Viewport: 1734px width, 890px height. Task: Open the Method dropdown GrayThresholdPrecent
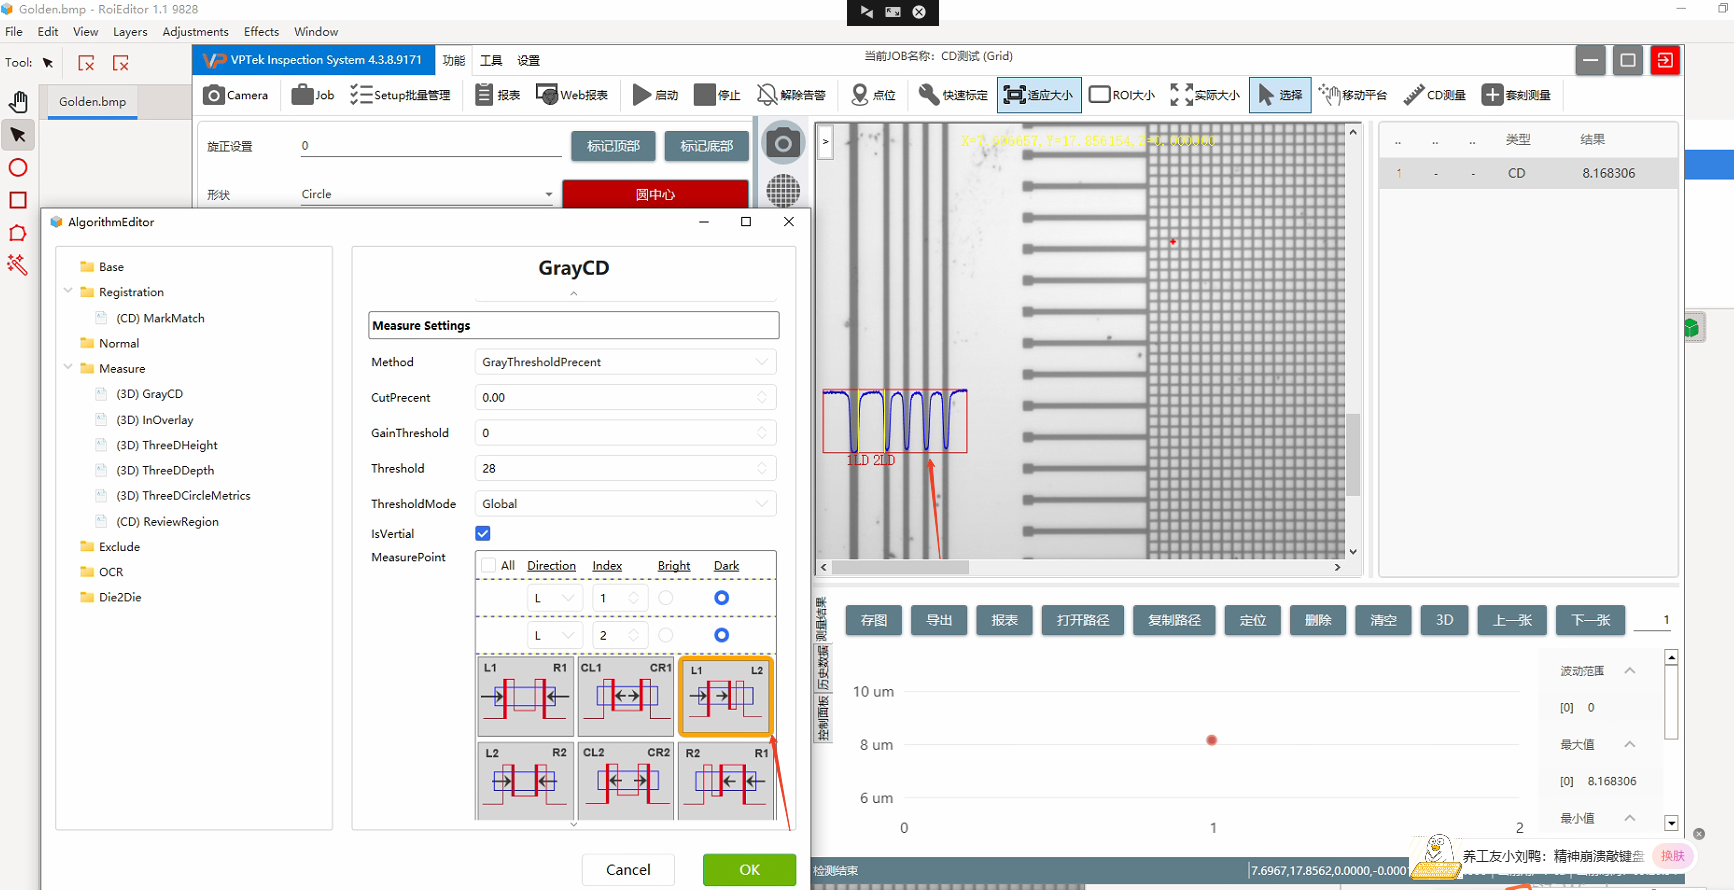[x=625, y=362]
